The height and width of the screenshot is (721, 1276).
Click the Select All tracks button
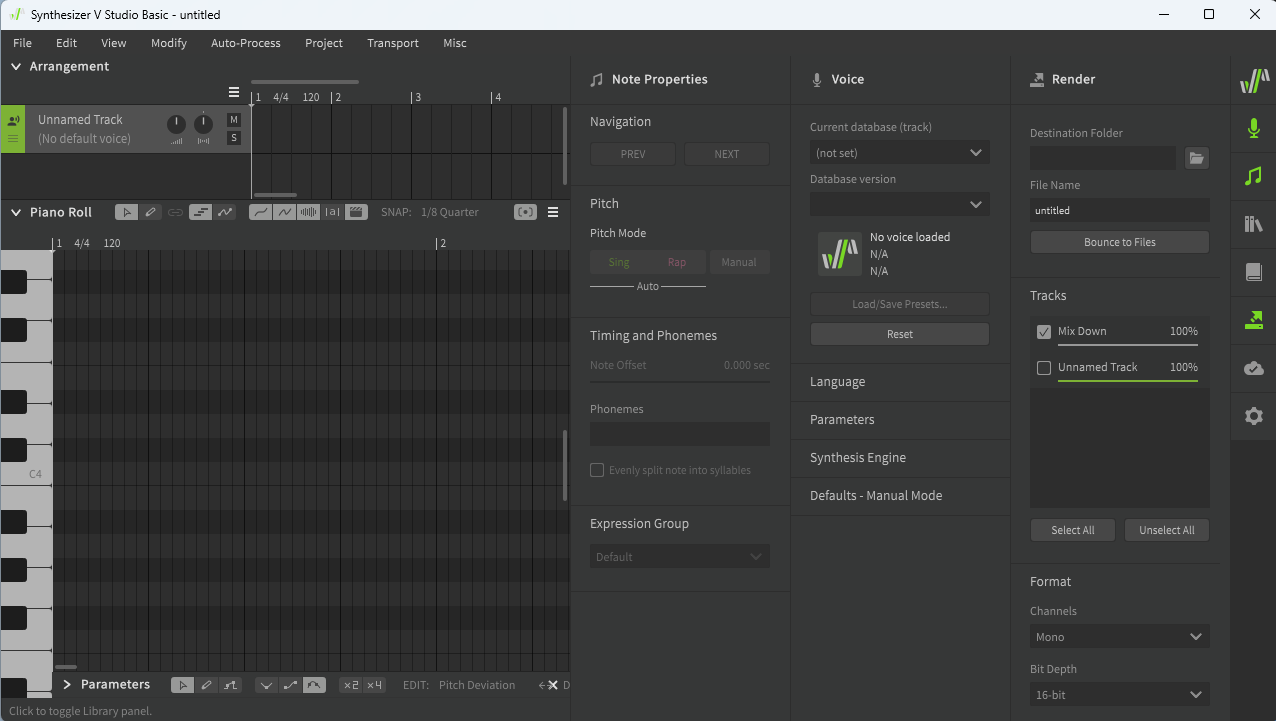click(x=1073, y=530)
